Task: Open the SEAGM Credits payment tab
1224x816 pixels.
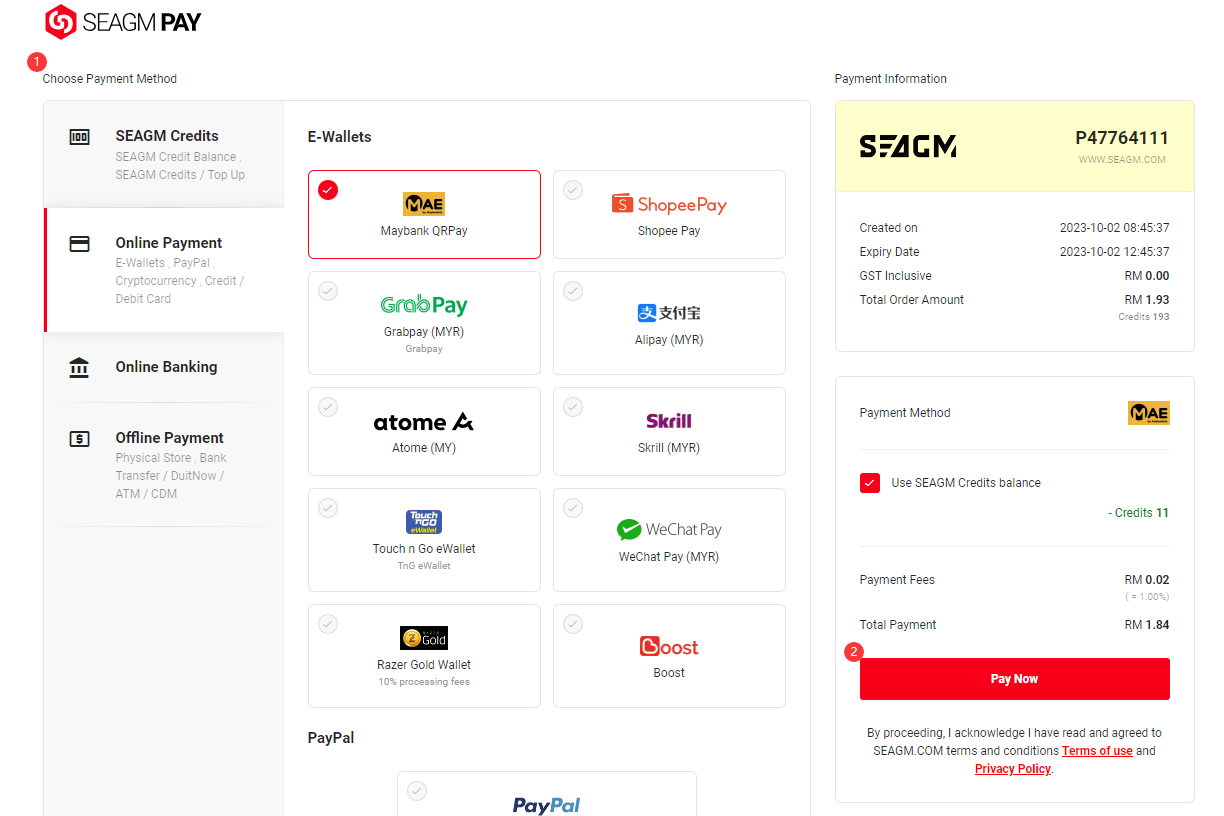Action: (164, 154)
